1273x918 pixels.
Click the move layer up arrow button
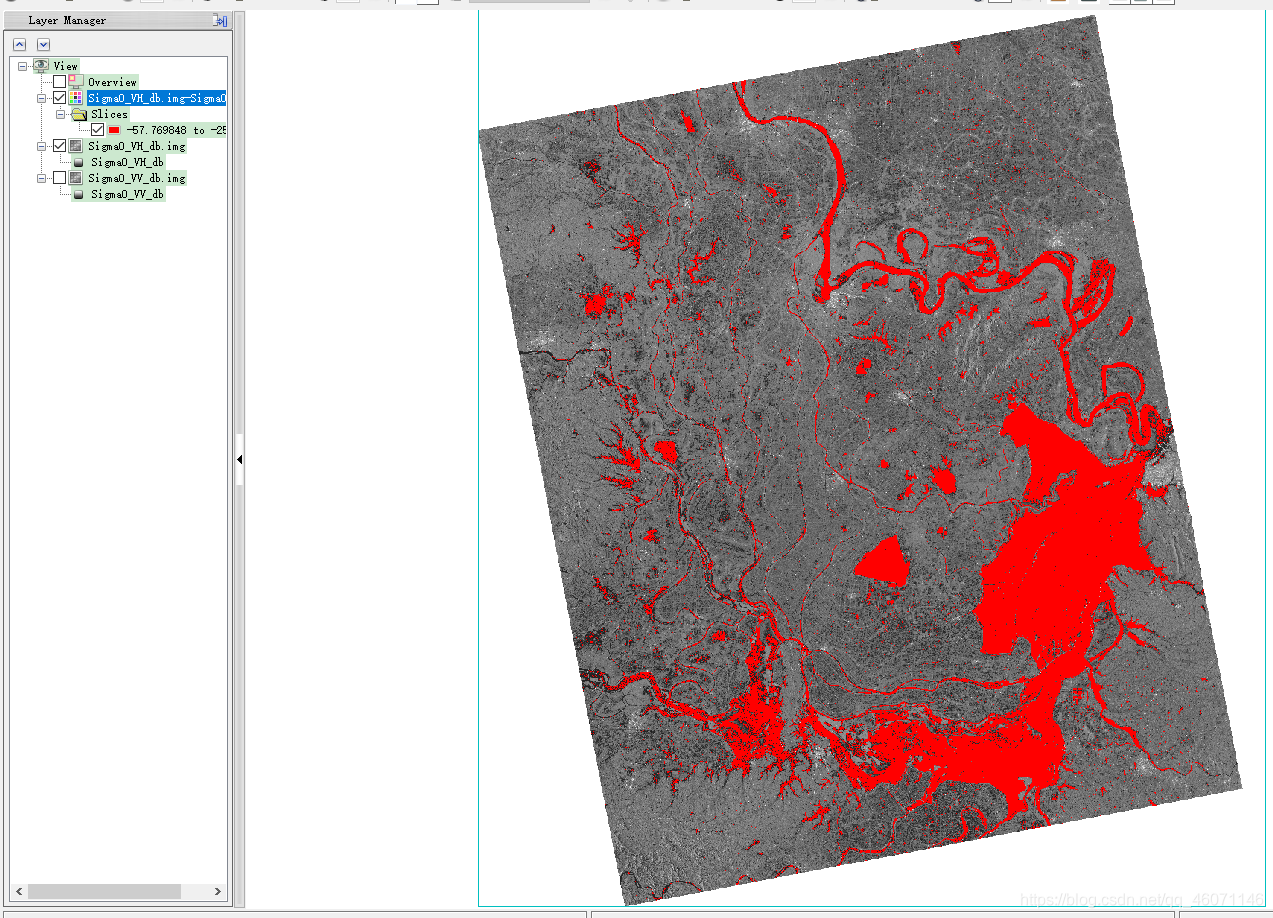tap(19, 44)
